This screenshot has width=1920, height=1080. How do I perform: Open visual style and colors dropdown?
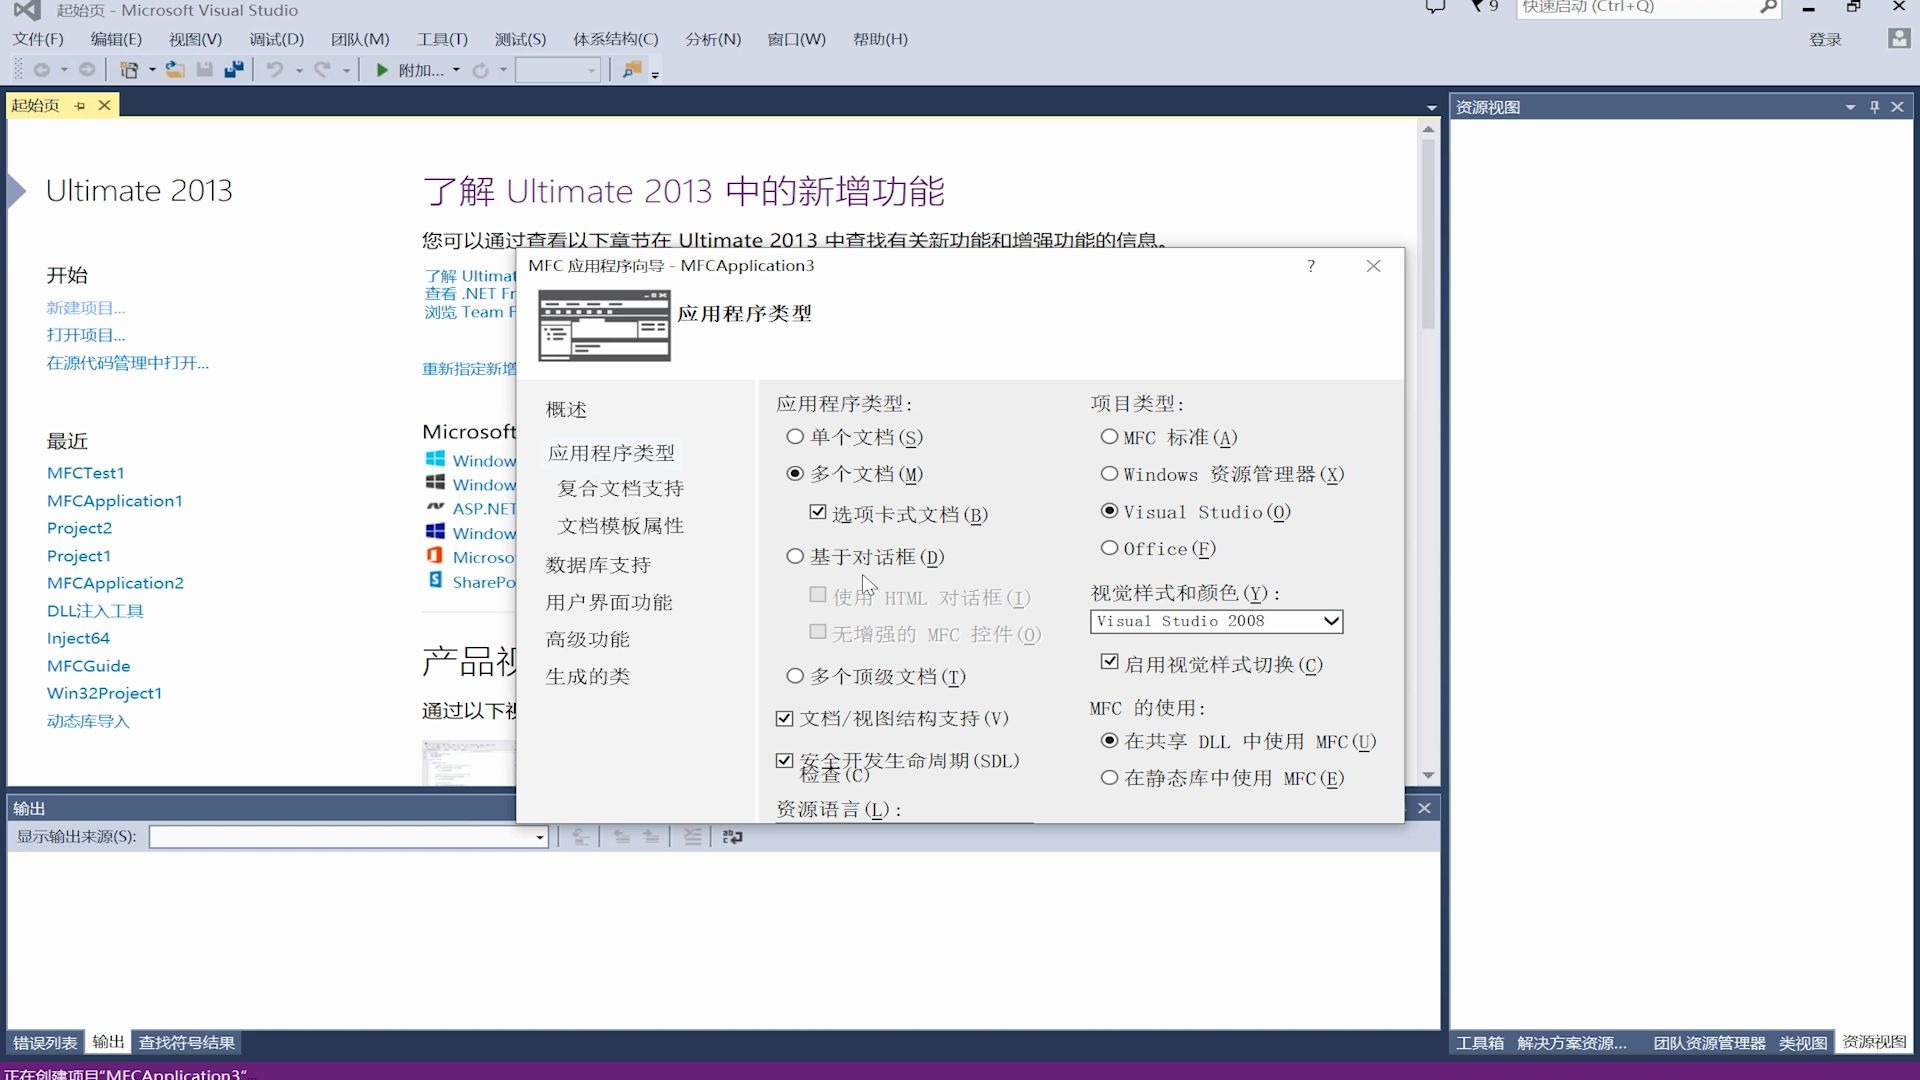(1330, 621)
